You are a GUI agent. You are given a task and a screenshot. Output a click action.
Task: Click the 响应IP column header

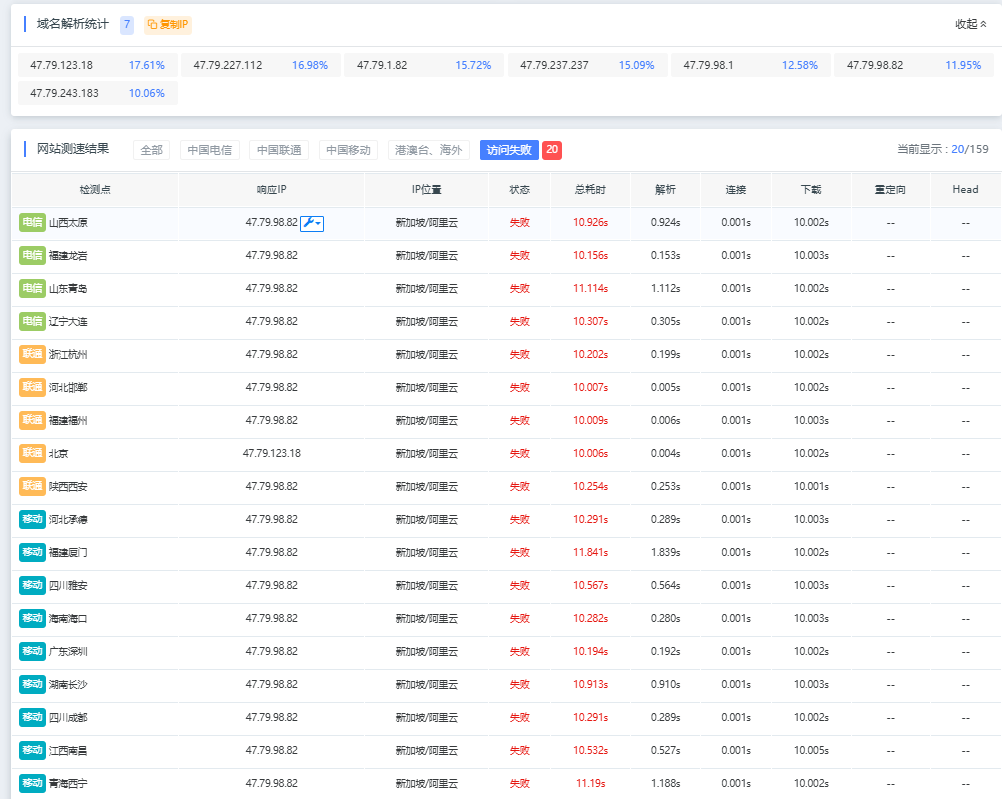point(271,189)
